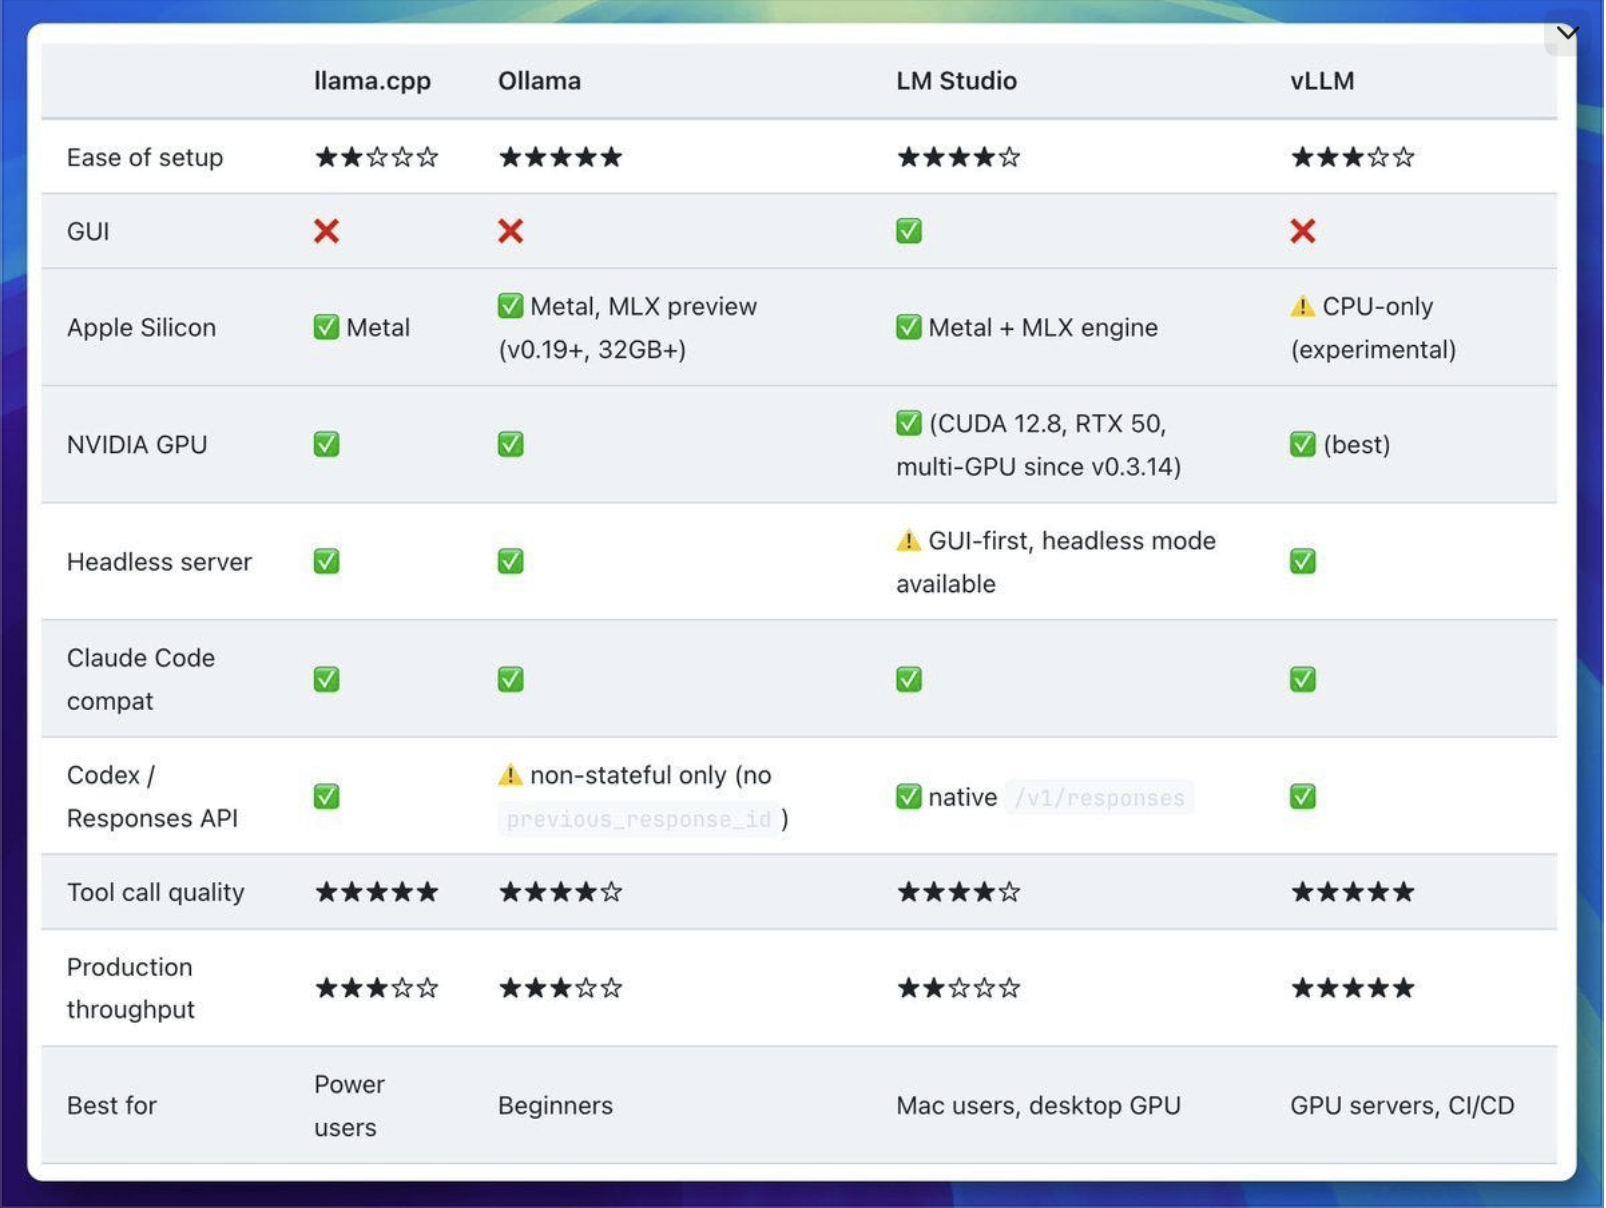This screenshot has width=1606, height=1208.
Task: Click vLLM's three-star Ease of setup rating
Action: point(1353,157)
